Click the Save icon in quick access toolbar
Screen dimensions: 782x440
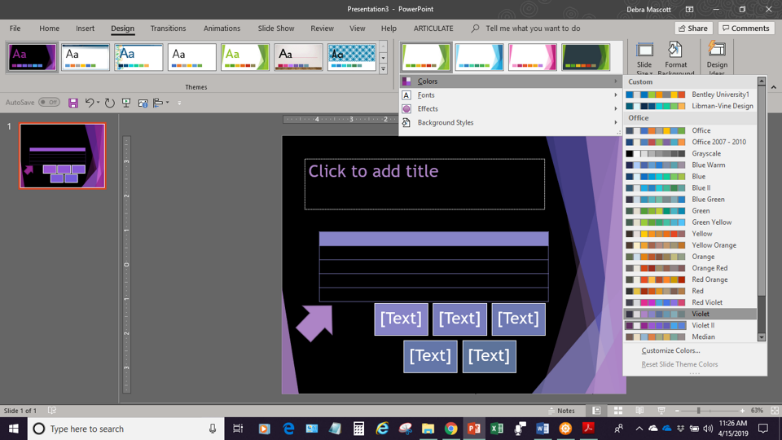pyautogui.click(x=73, y=103)
